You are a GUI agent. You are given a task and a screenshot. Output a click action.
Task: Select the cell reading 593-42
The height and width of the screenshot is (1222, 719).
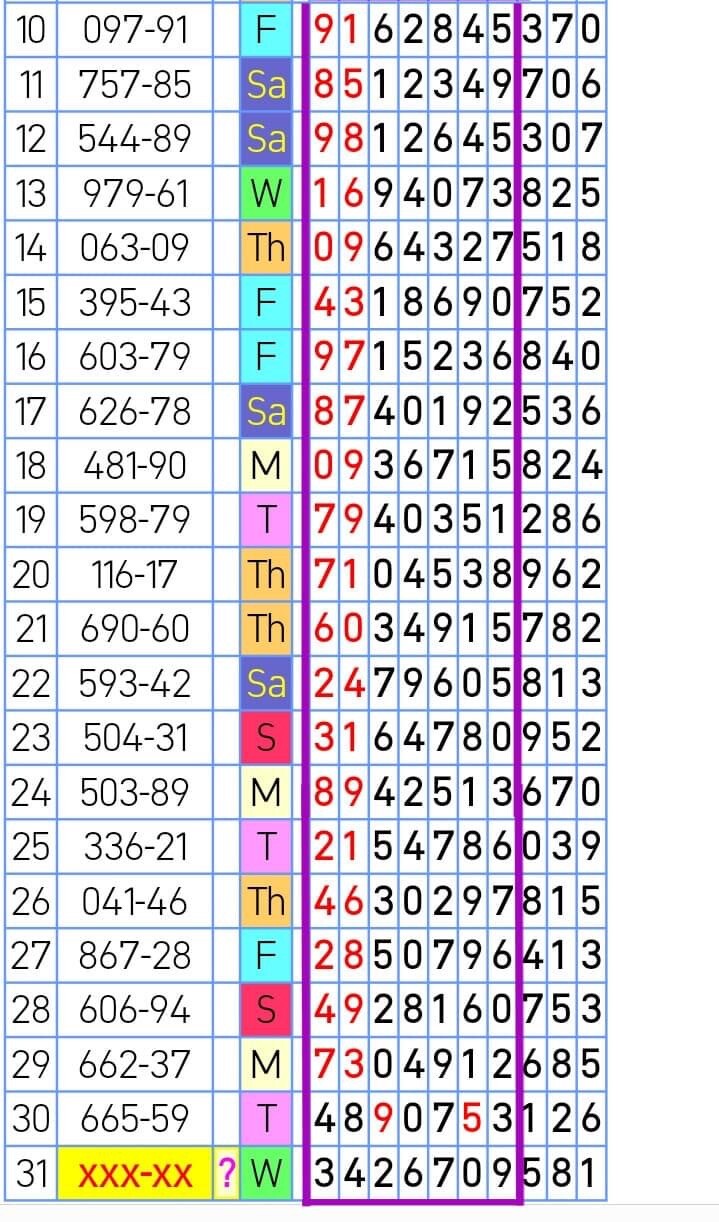[135, 683]
